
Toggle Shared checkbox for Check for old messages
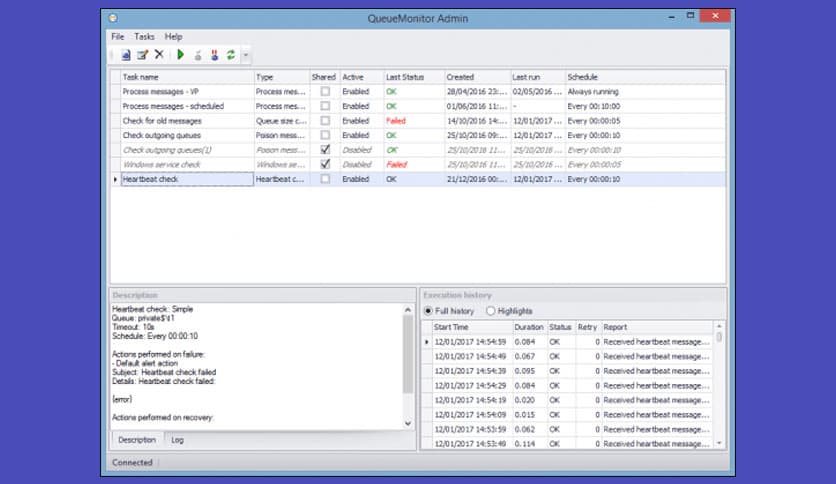[x=325, y=121]
